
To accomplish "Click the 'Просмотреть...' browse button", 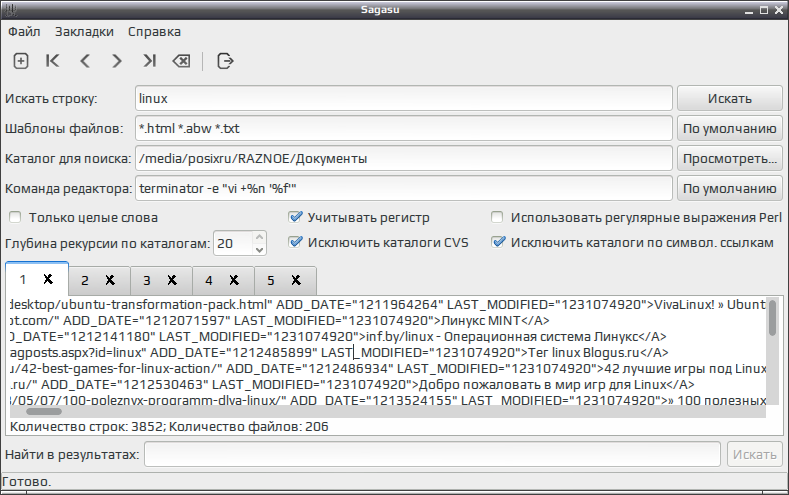I will 730,159.
